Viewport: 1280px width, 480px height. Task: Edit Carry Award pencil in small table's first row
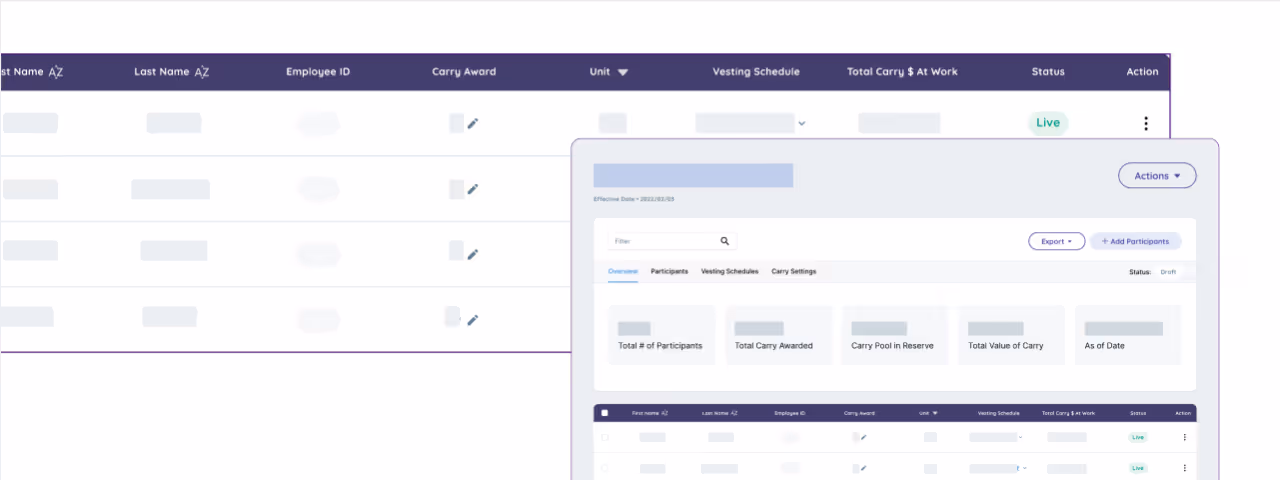(x=864, y=437)
